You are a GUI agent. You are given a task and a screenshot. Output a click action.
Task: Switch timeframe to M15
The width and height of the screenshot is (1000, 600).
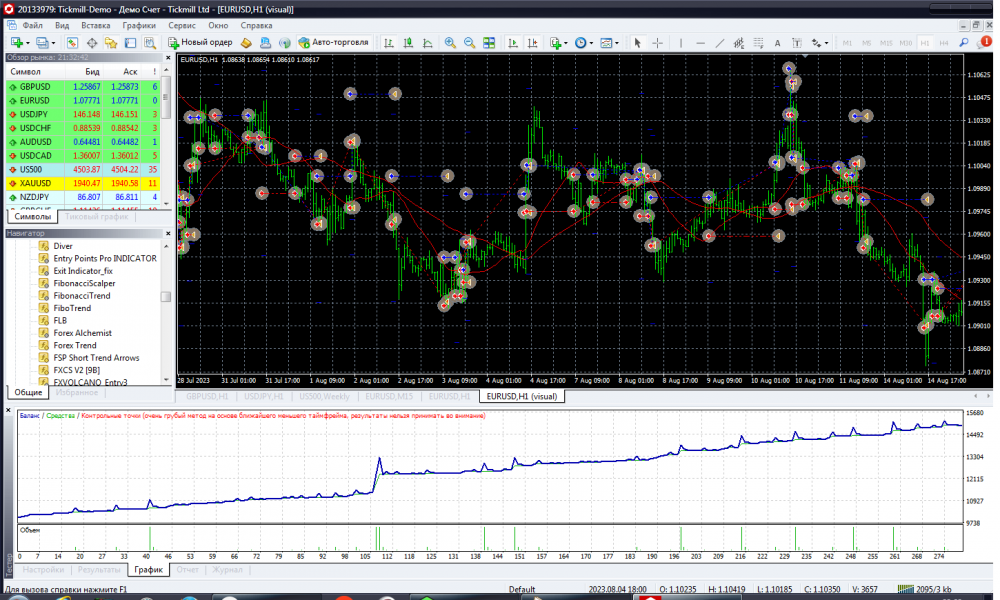click(886, 43)
